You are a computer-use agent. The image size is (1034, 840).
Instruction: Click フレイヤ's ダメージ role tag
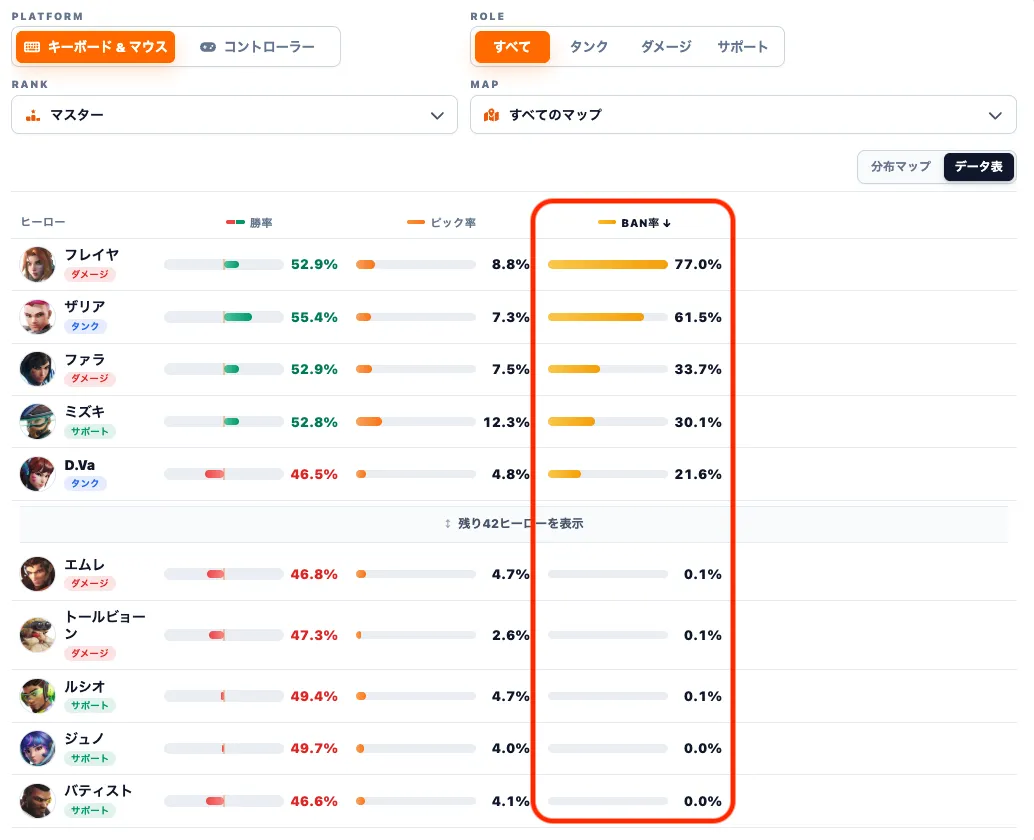tap(90, 274)
